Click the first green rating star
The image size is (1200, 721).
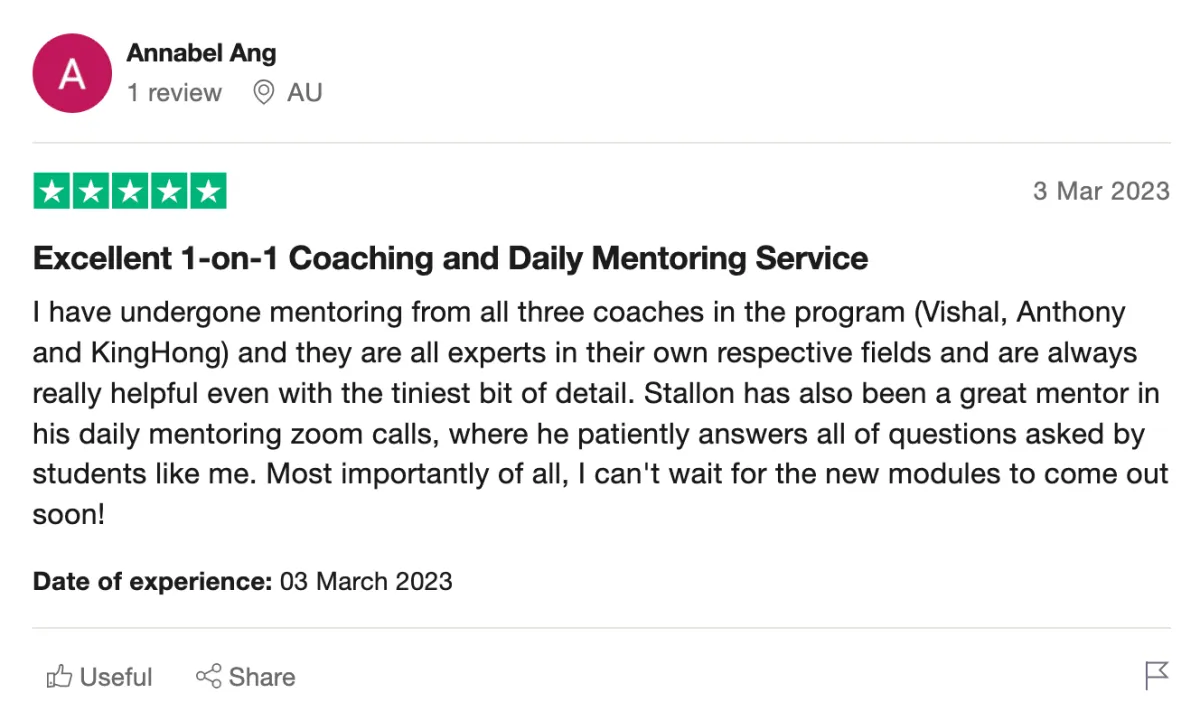(52, 191)
